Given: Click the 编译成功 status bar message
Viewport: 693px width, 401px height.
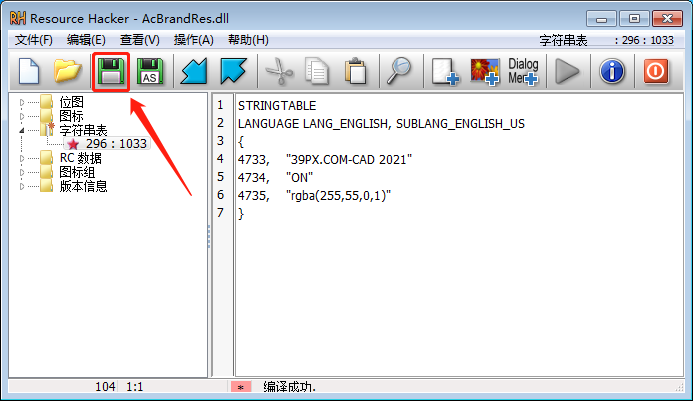Looking at the screenshot, I should (289, 387).
